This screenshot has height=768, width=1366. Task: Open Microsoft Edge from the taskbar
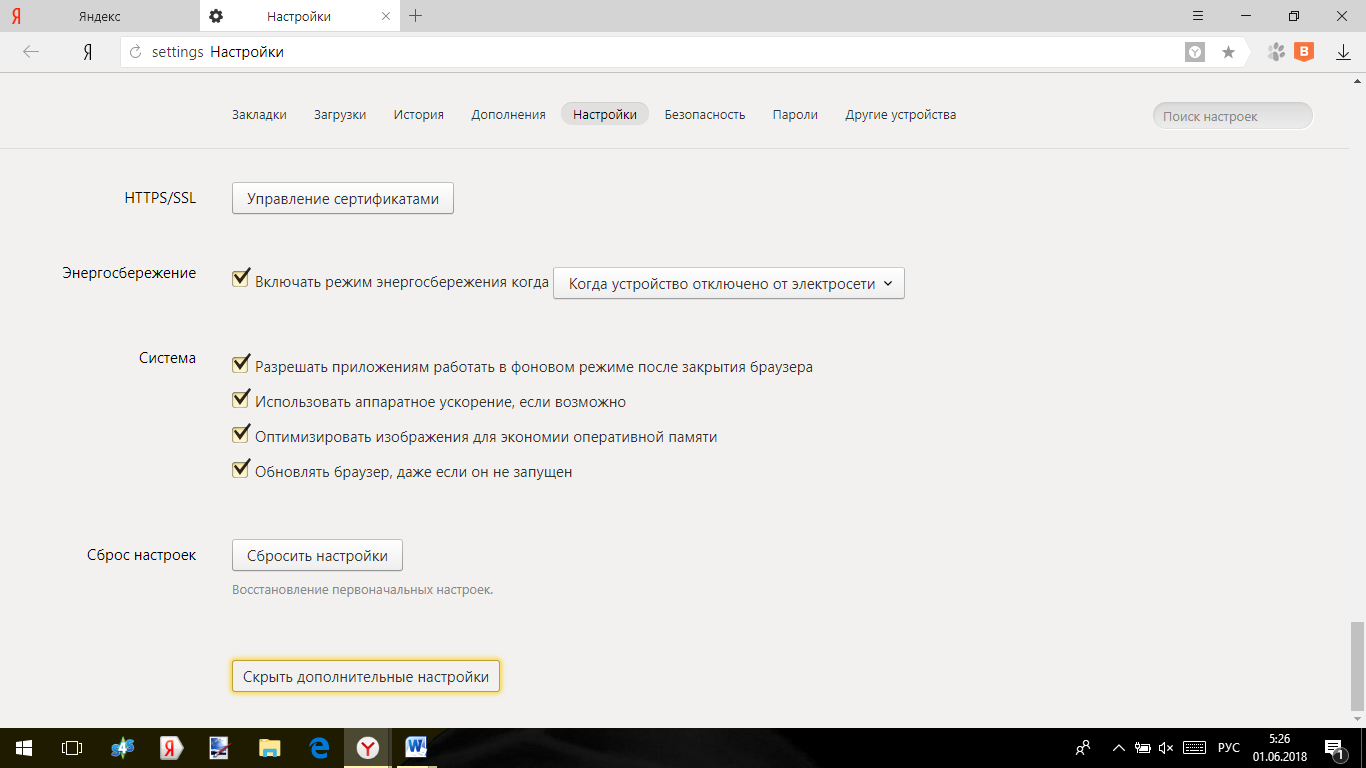point(319,748)
